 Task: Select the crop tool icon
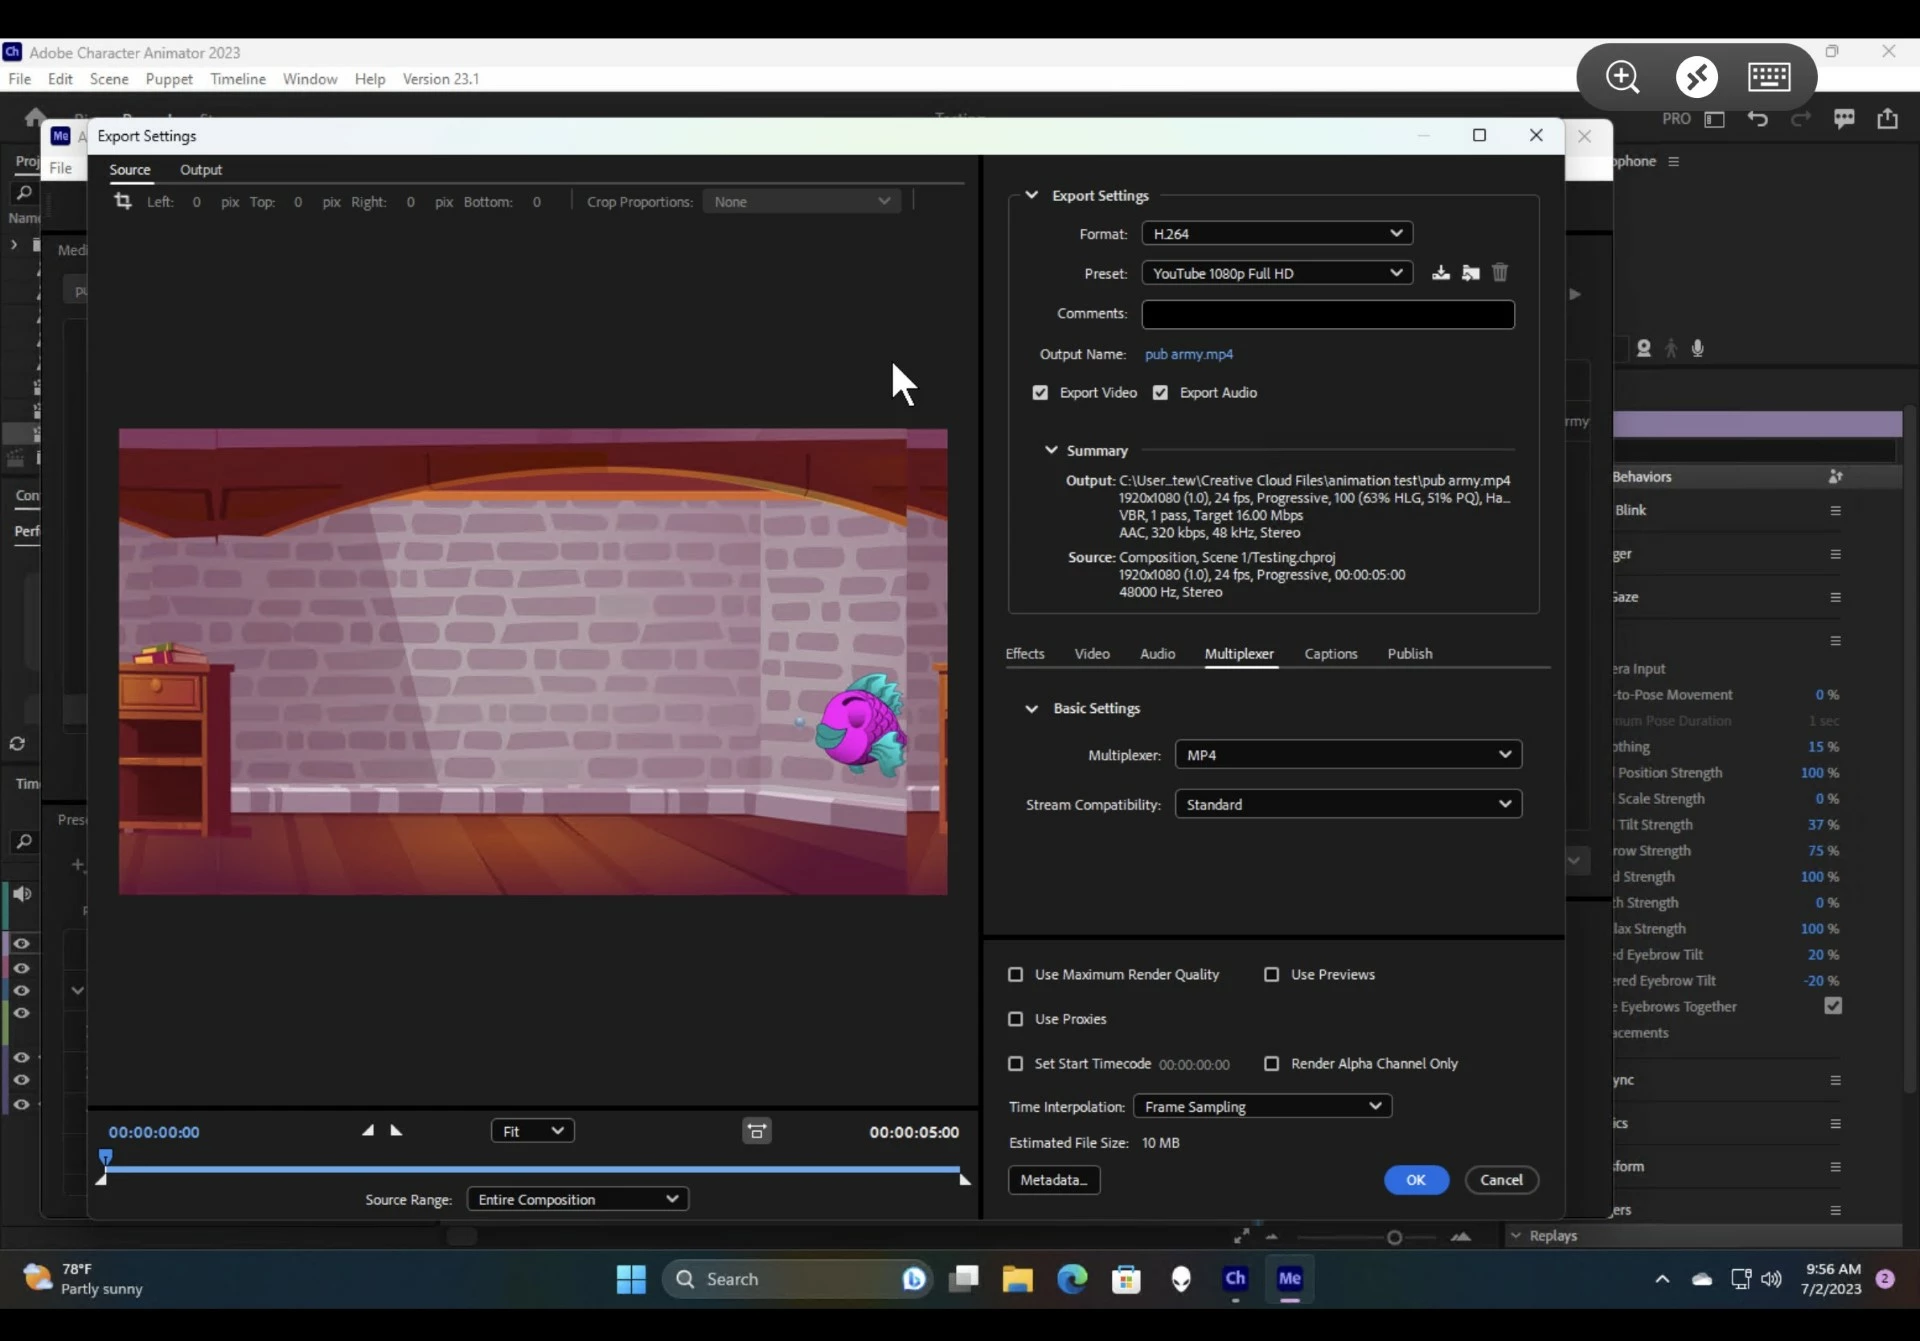point(123,201)
